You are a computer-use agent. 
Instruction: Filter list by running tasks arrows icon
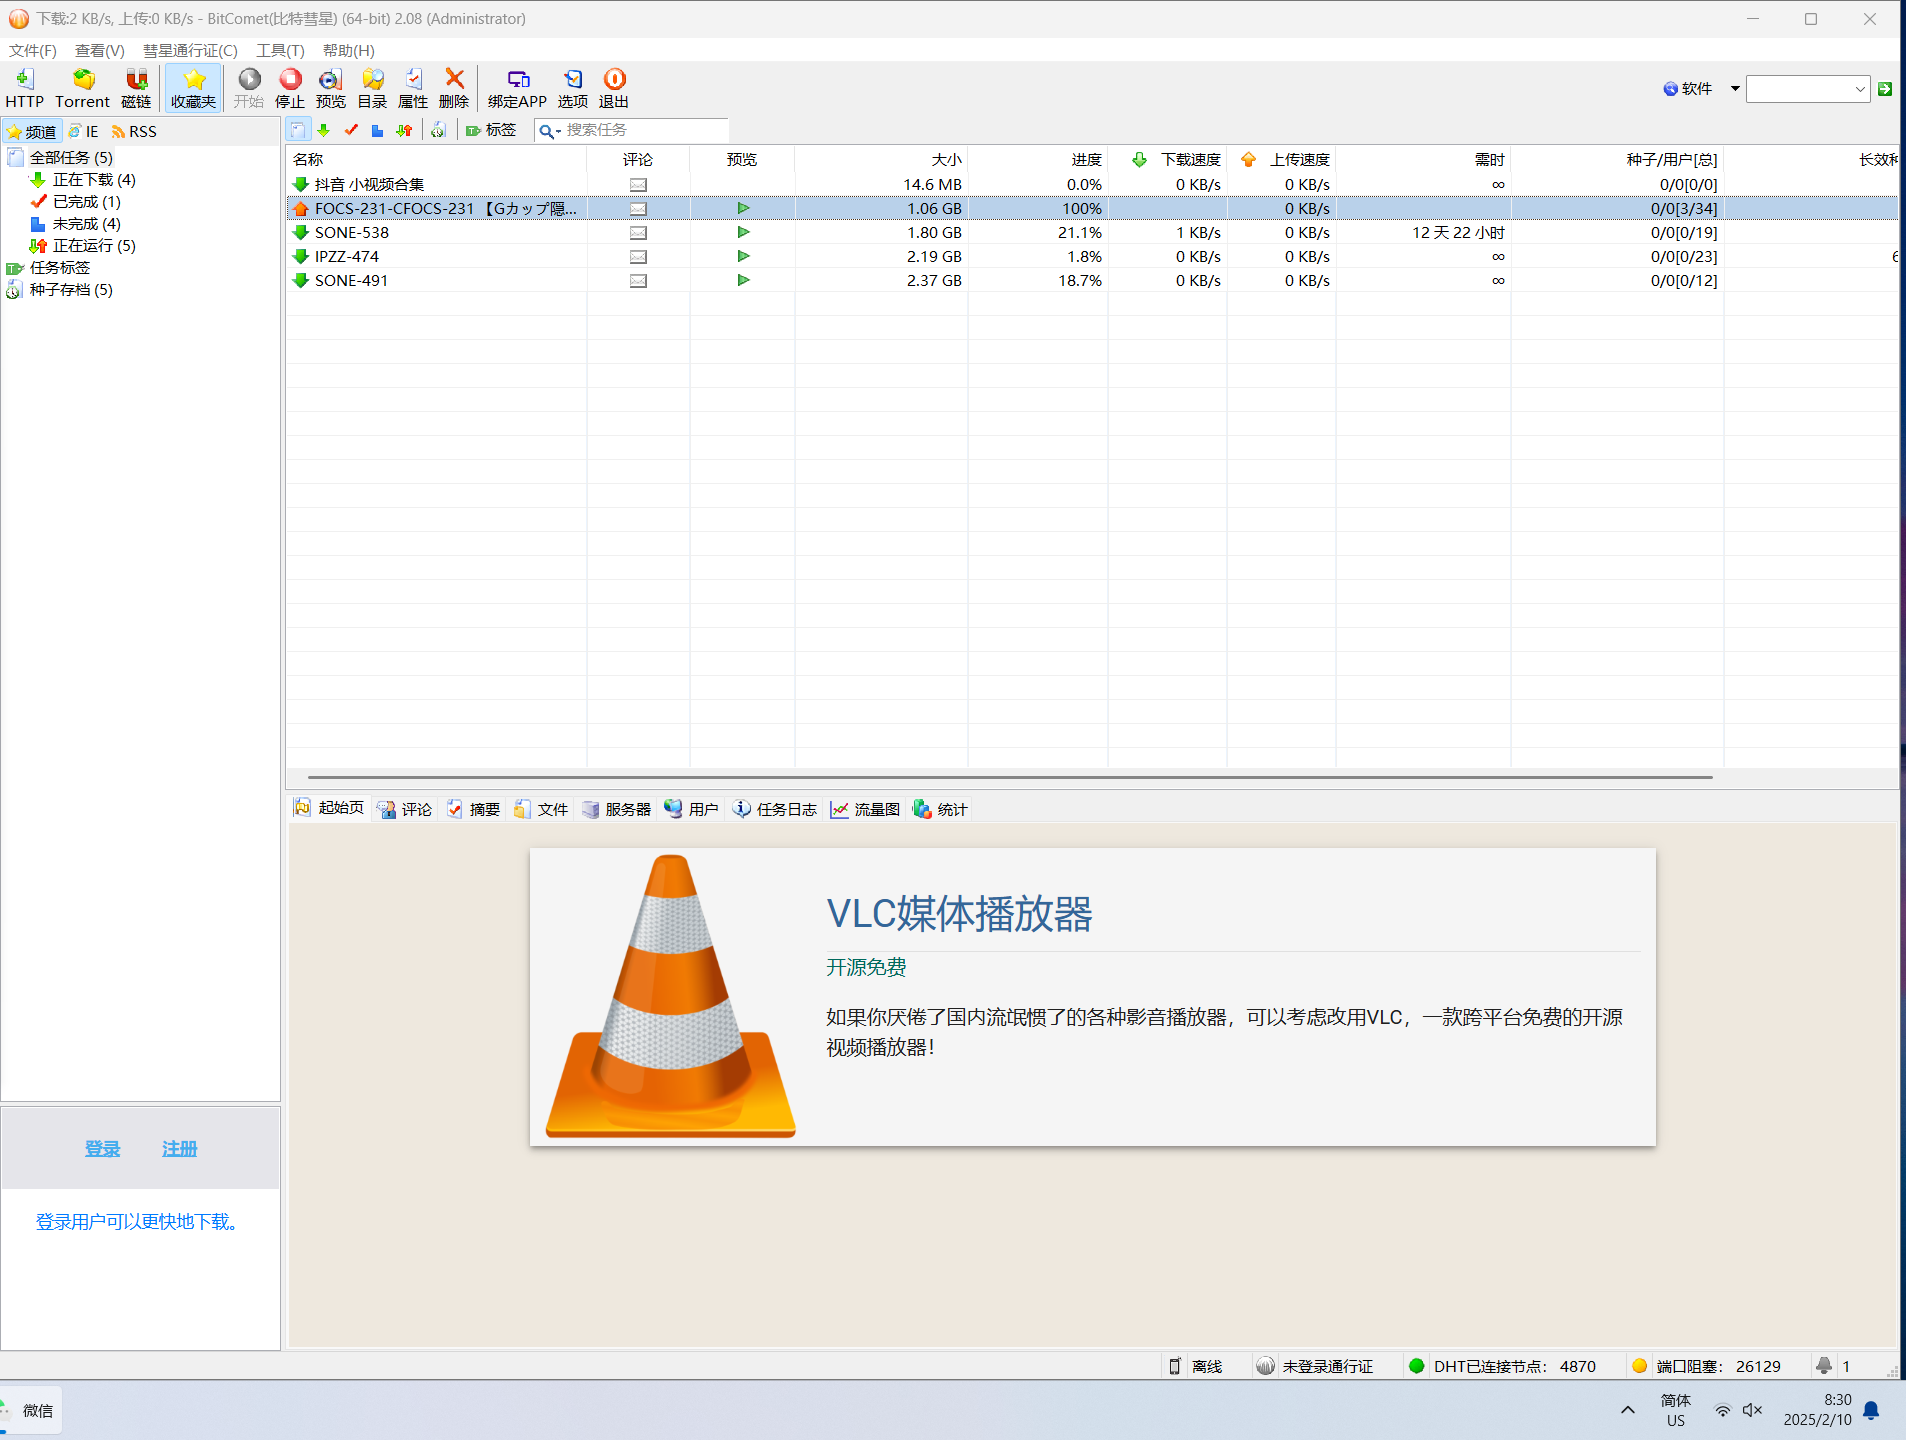point(404,130)
